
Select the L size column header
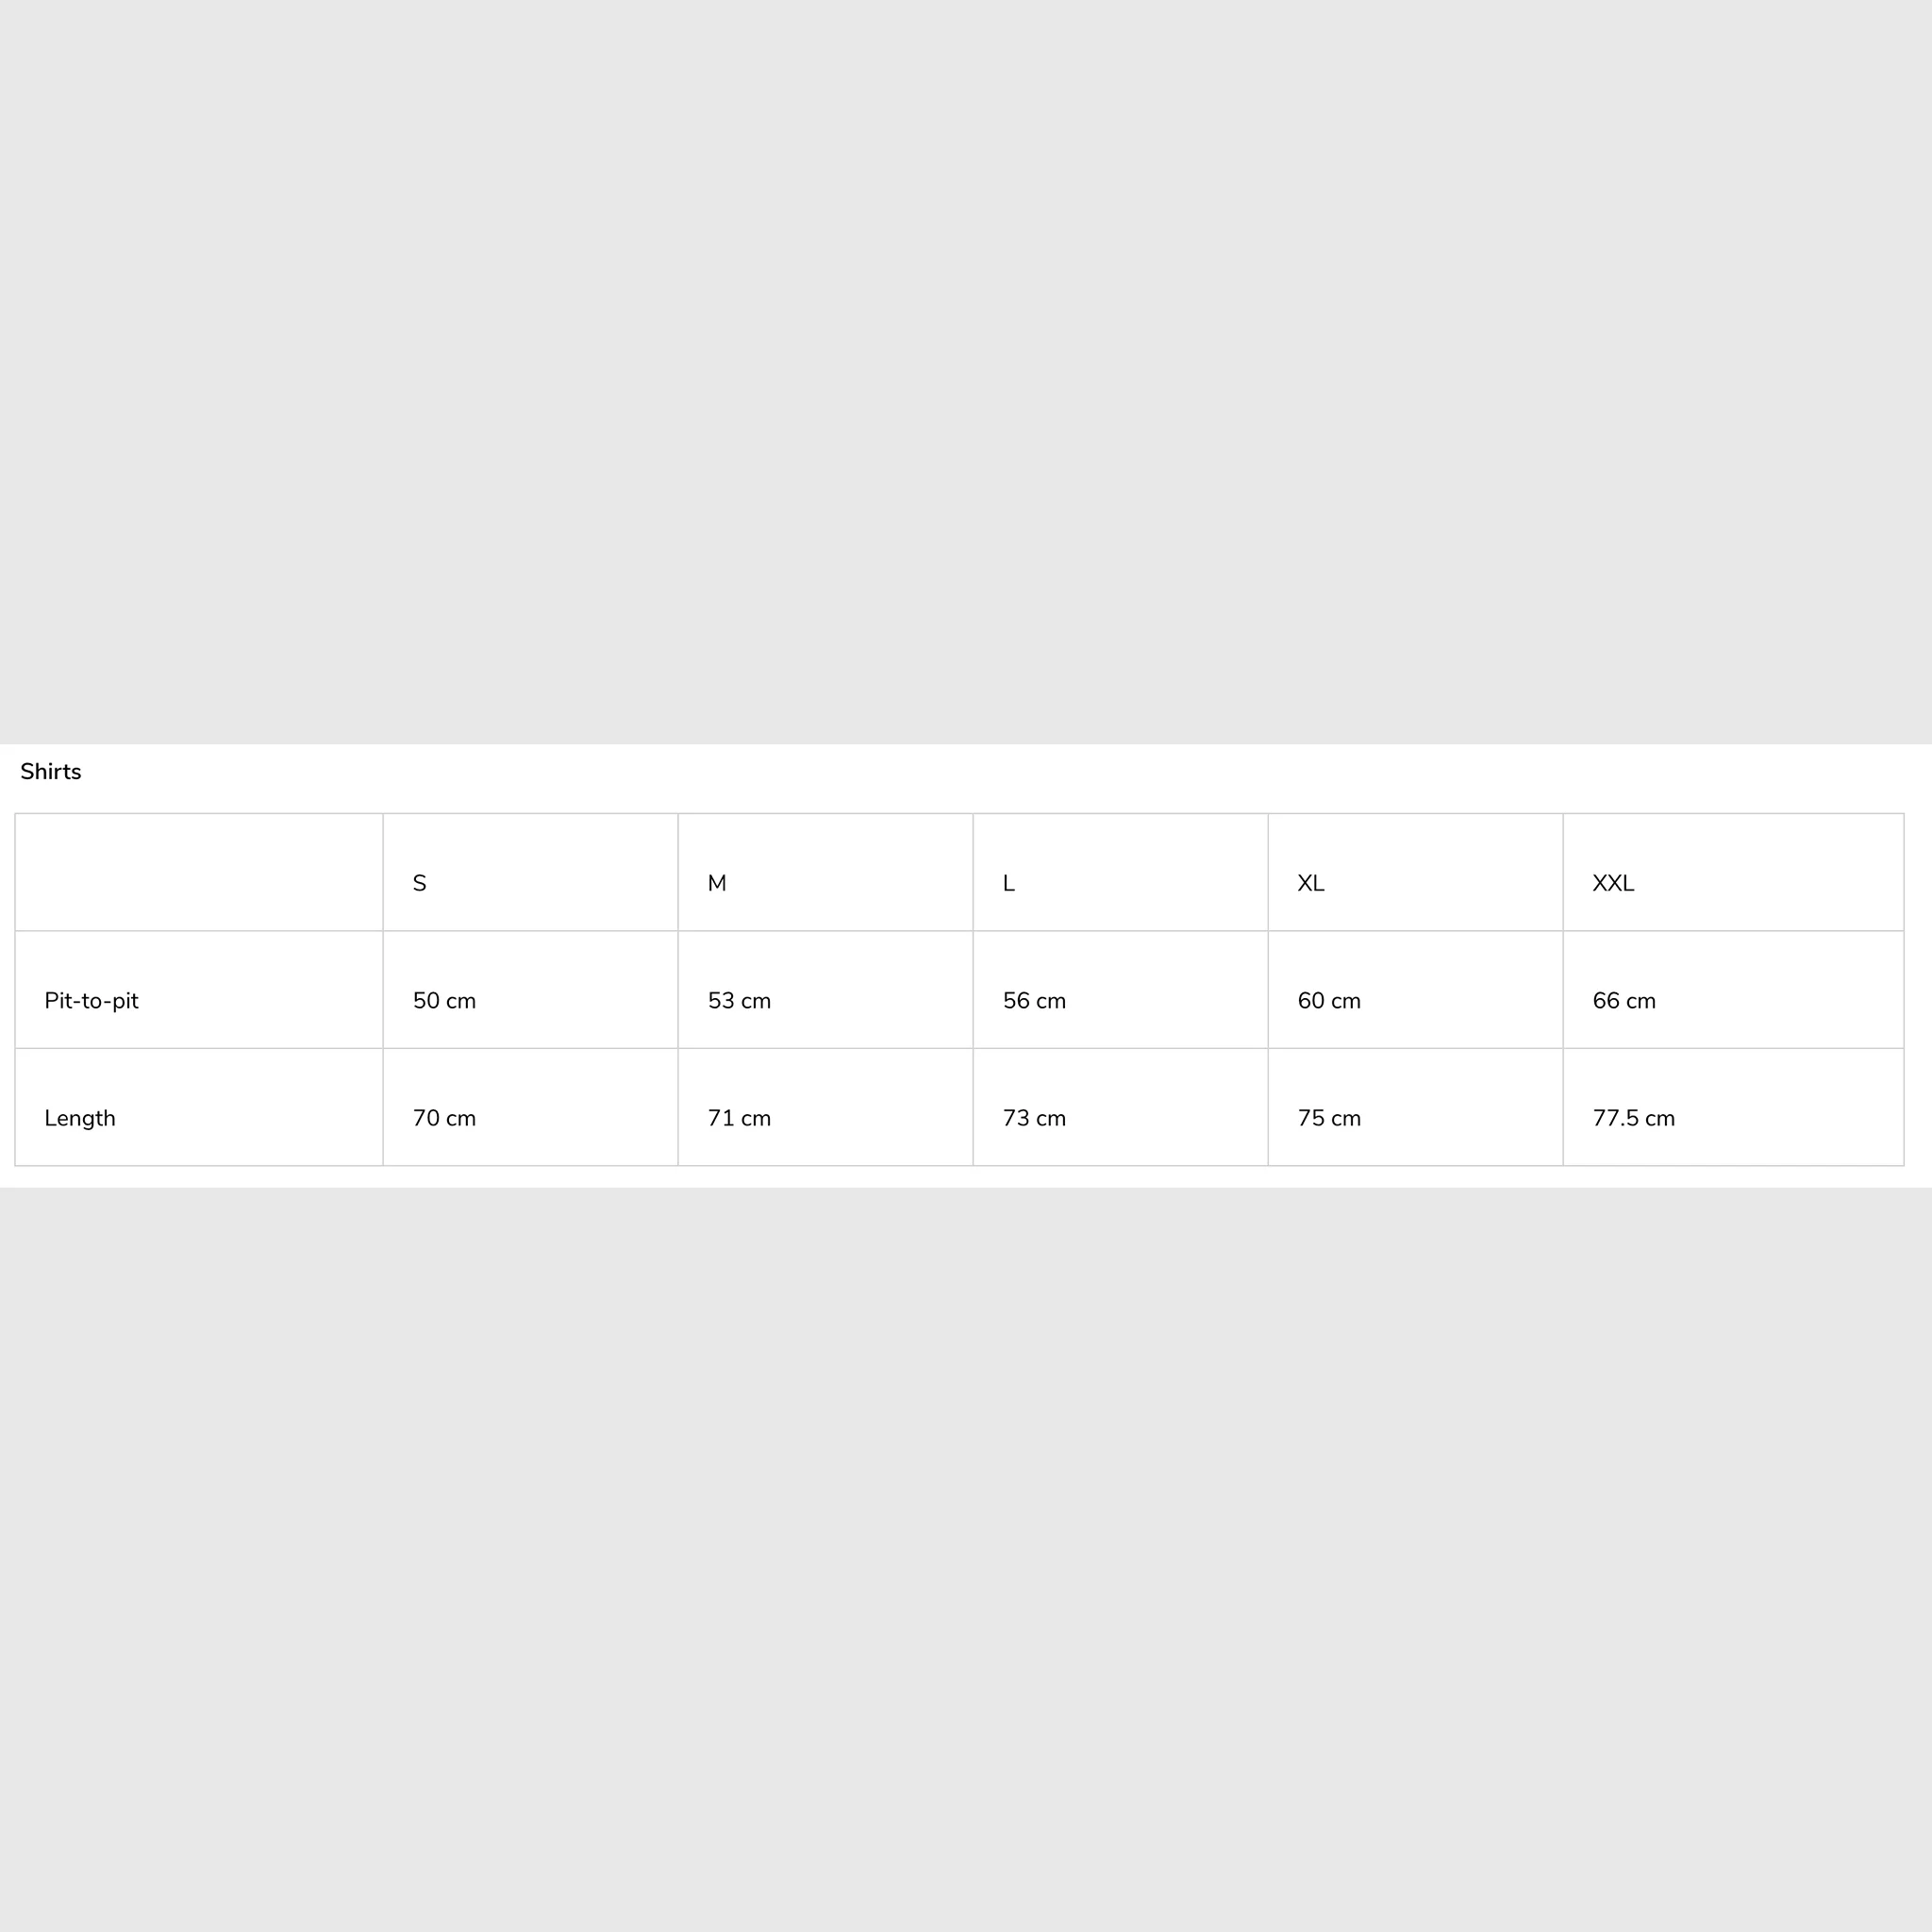click(x=1120, y=872)
